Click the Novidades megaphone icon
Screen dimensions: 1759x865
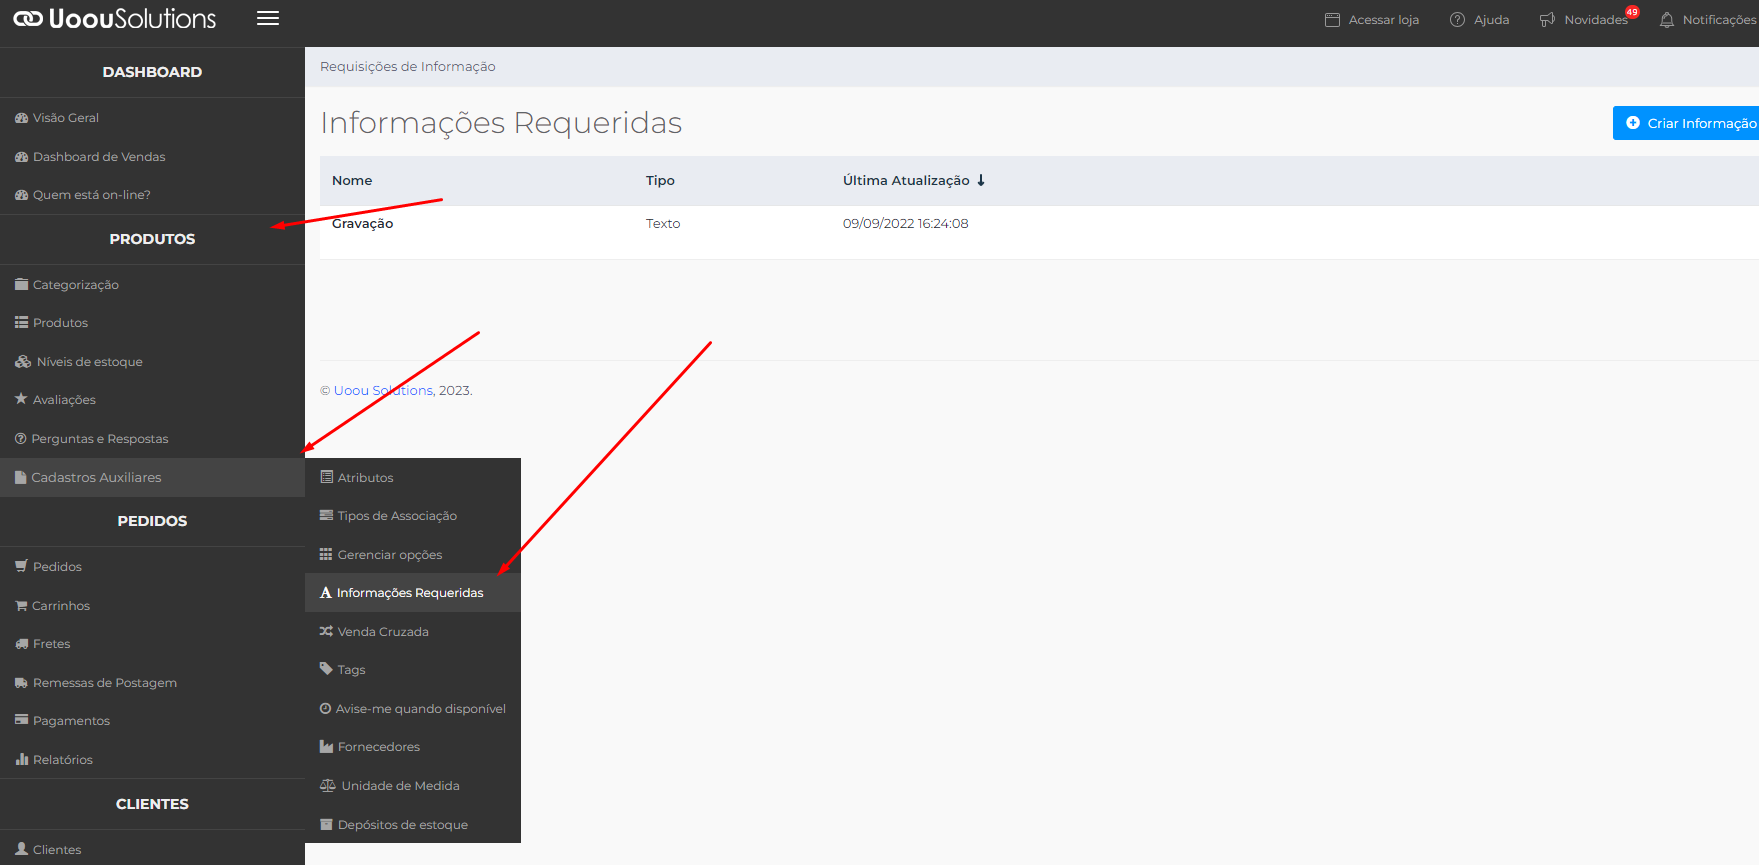coord(1547,20)
